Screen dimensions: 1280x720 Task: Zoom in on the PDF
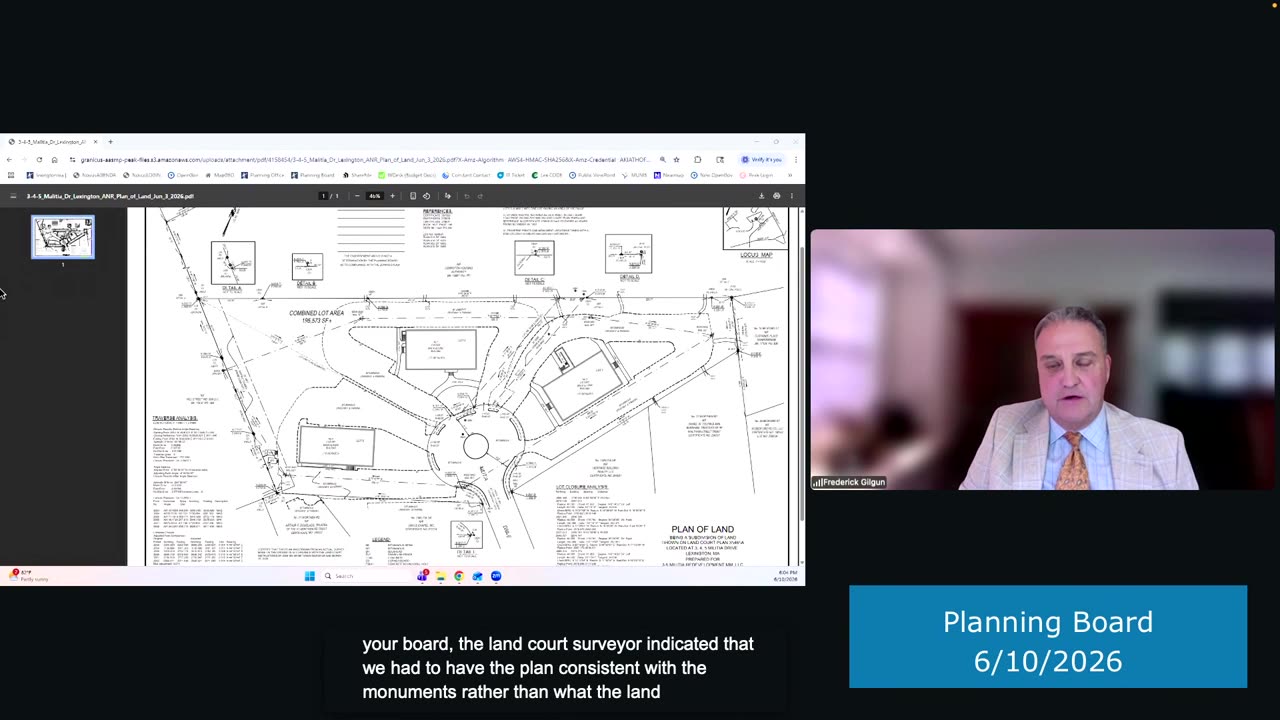[392, 196]
